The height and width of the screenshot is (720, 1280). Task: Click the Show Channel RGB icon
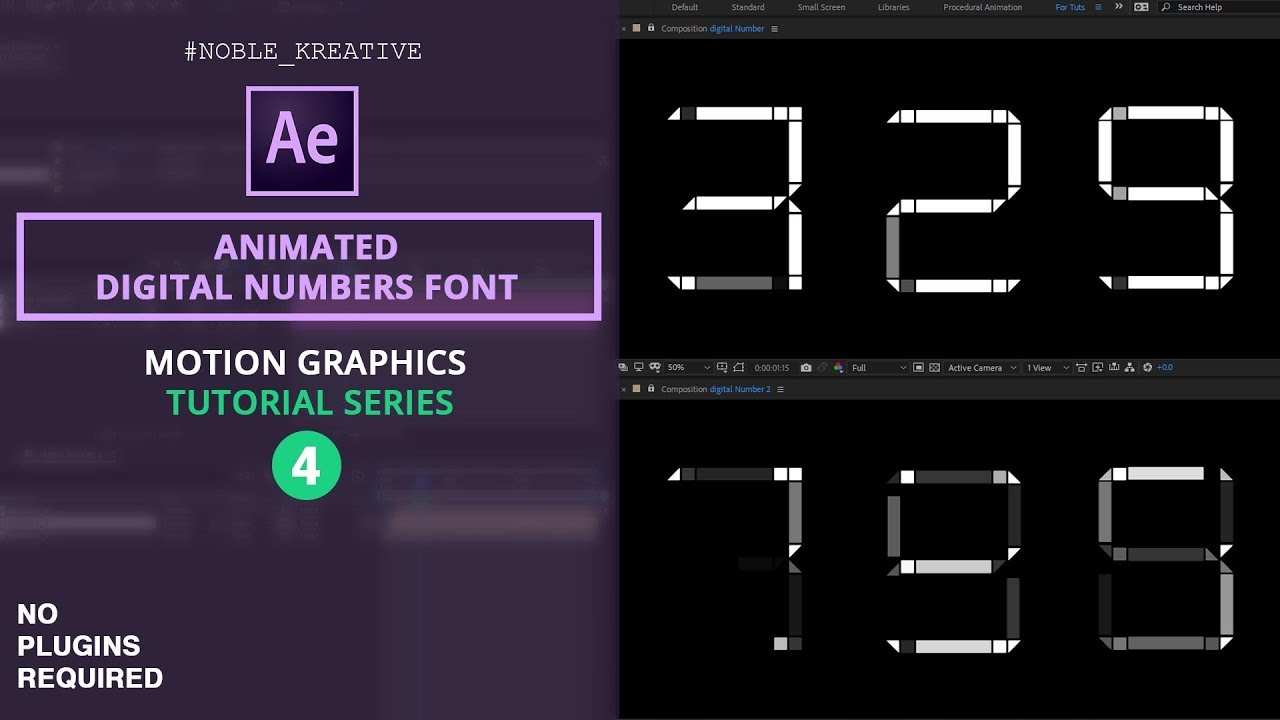pyautogui.click(x=838, y=367)
